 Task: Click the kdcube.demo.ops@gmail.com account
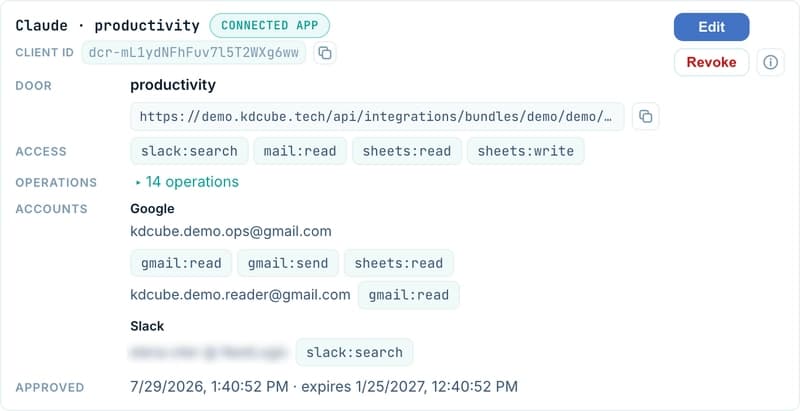[231, 232]
